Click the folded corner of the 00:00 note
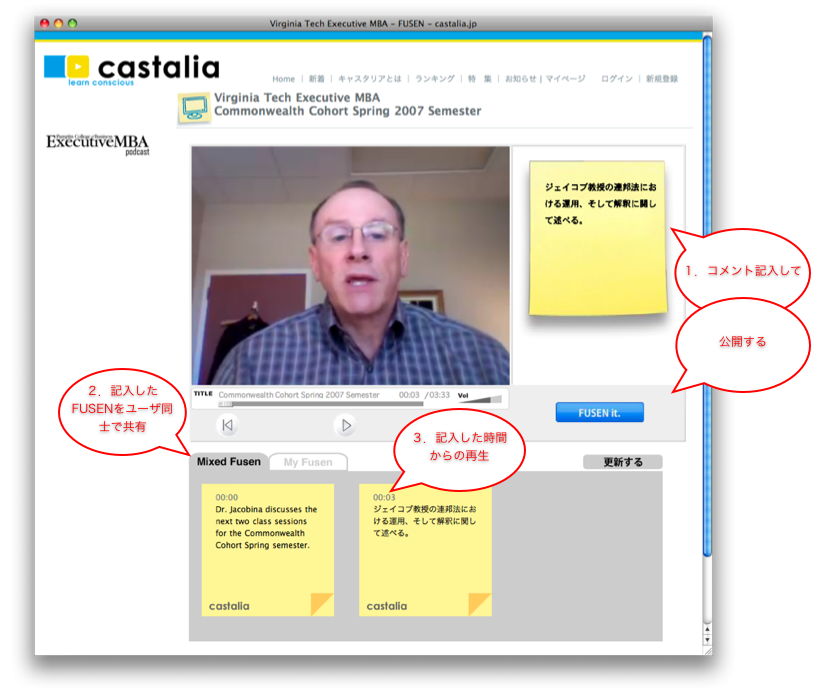Viewport: 823px width, 690px height. pos(322,604)
